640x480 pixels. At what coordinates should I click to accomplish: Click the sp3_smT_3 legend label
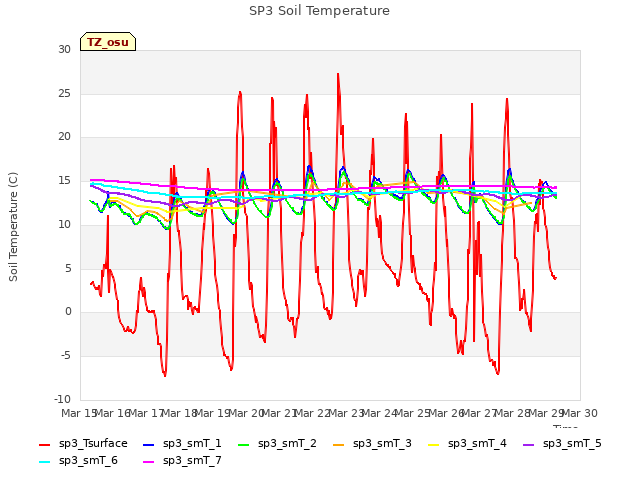point(382,443)
